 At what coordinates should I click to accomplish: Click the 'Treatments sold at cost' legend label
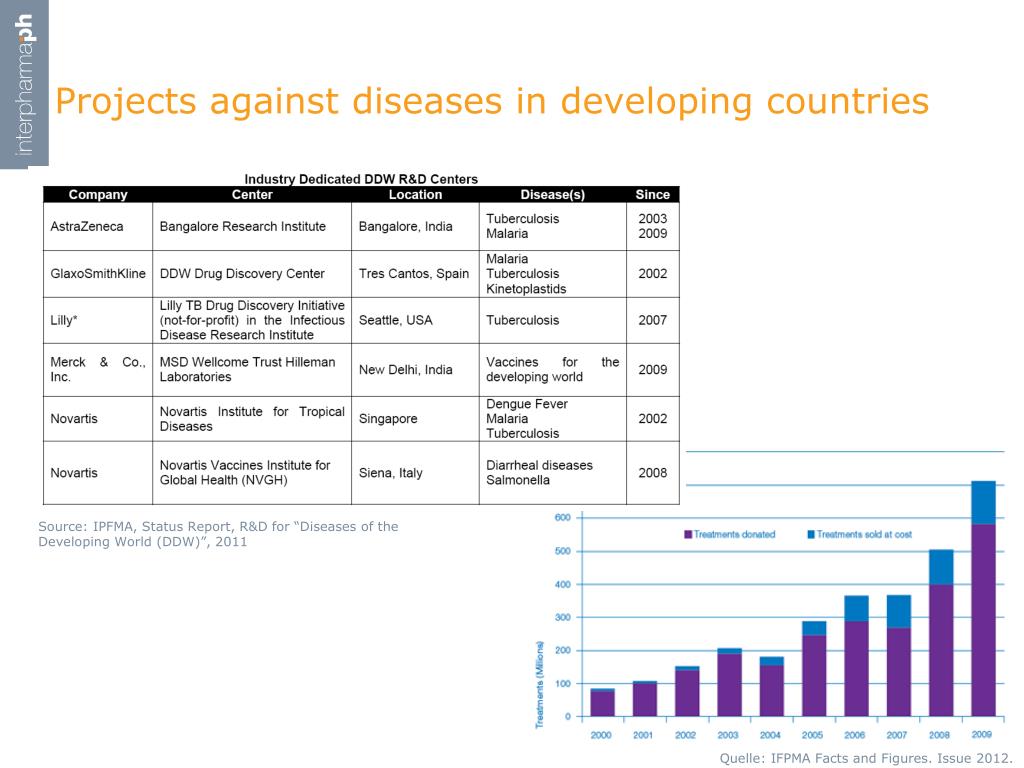pos(864,534)
